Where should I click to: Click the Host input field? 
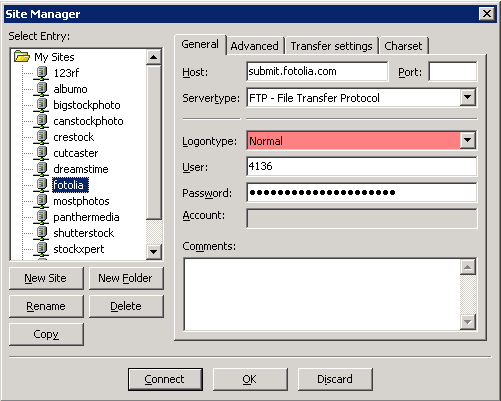[x=317, y=71]
